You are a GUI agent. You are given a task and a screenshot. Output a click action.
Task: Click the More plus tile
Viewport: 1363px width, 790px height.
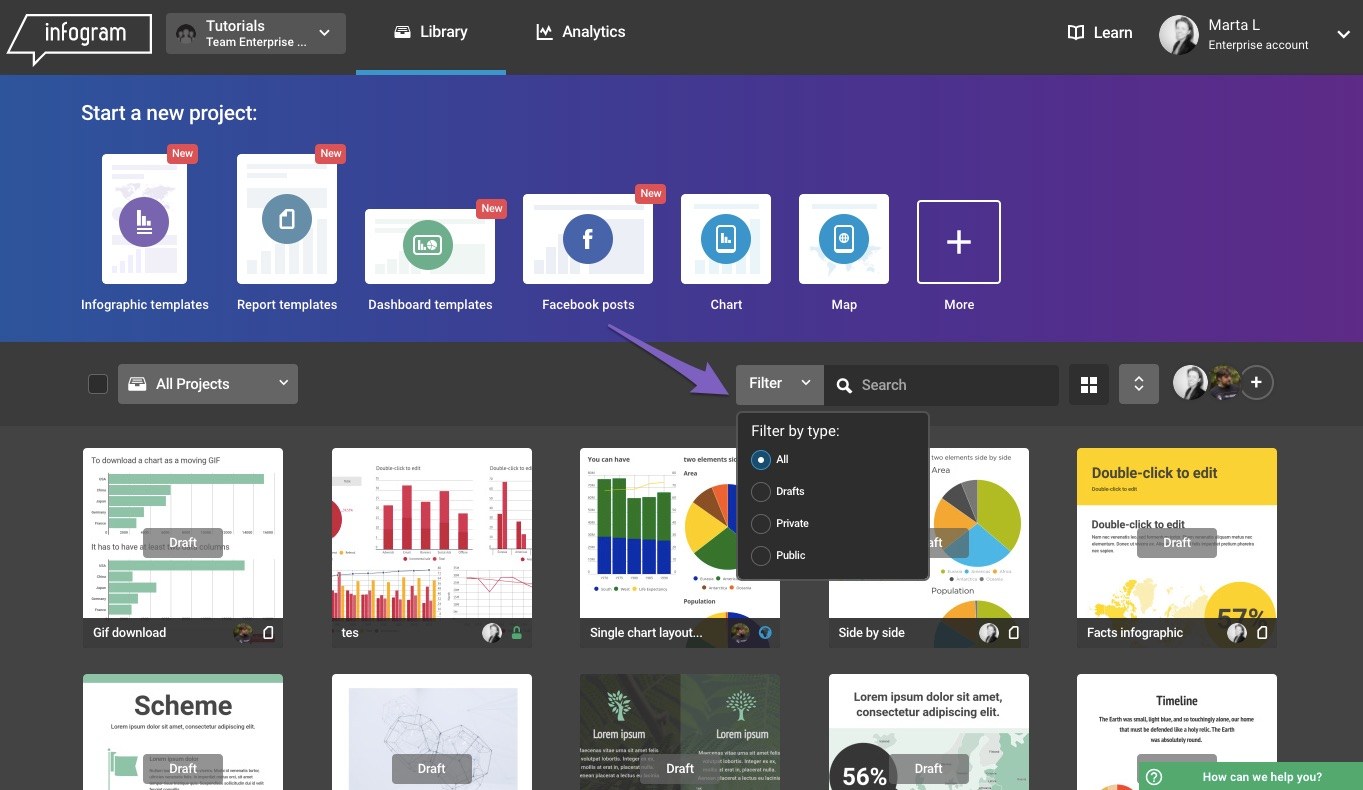958,242
